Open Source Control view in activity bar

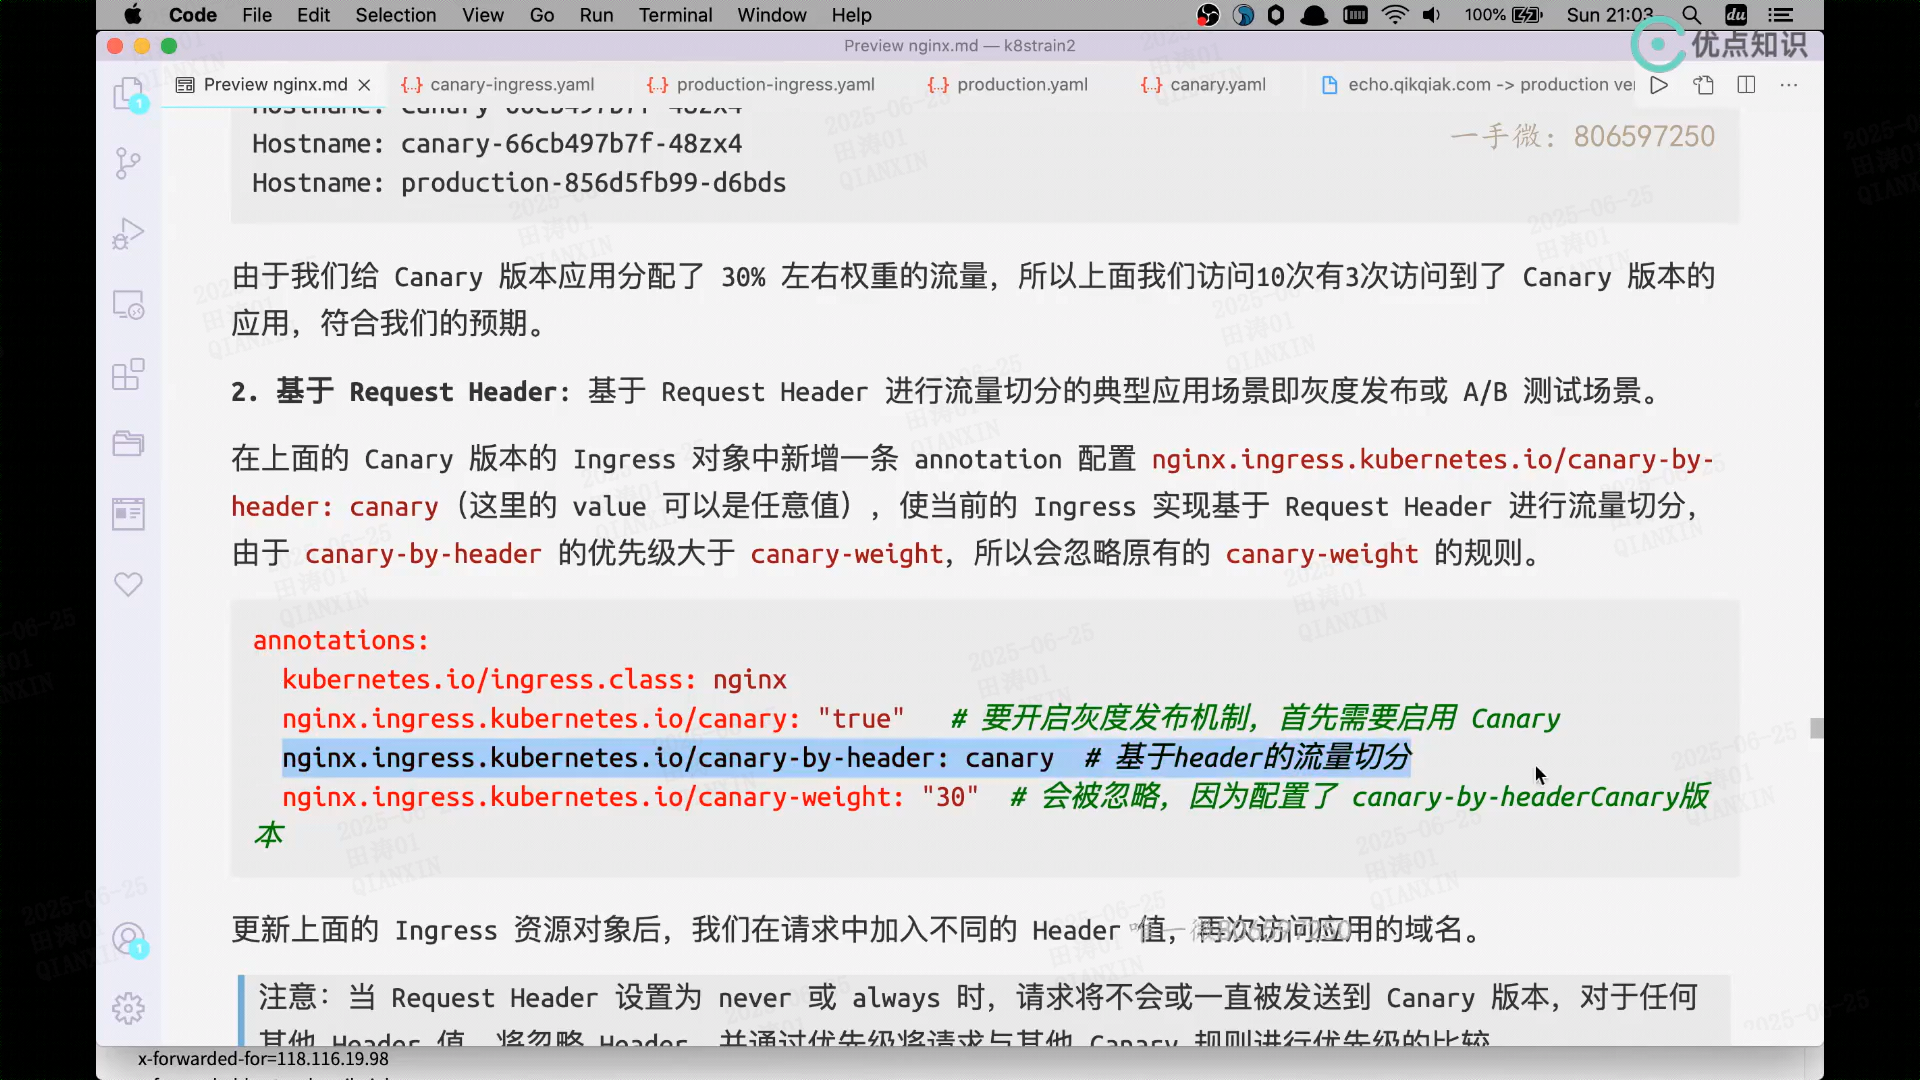click(x=128, y=163)
